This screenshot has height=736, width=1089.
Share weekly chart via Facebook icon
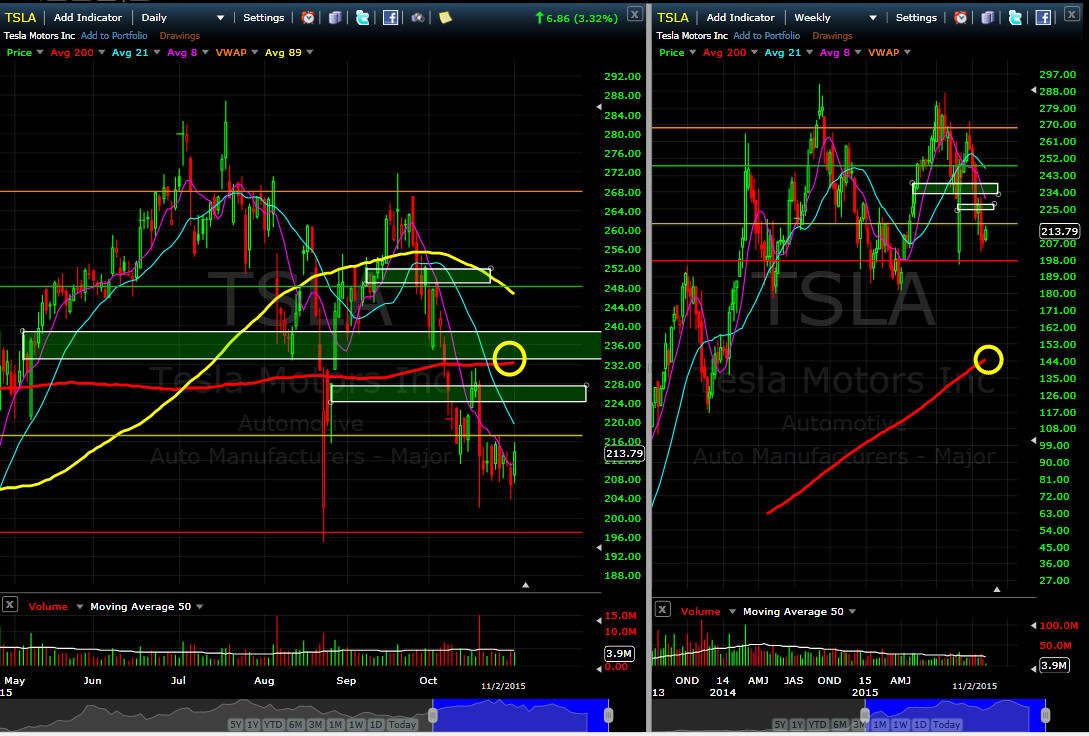(x=1043, y=17)
